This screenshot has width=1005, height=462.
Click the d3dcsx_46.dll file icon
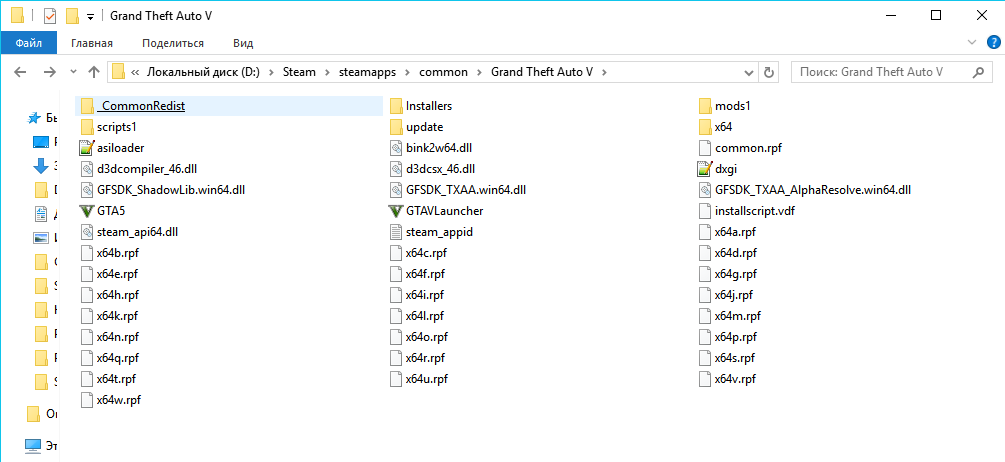[396, 169]
